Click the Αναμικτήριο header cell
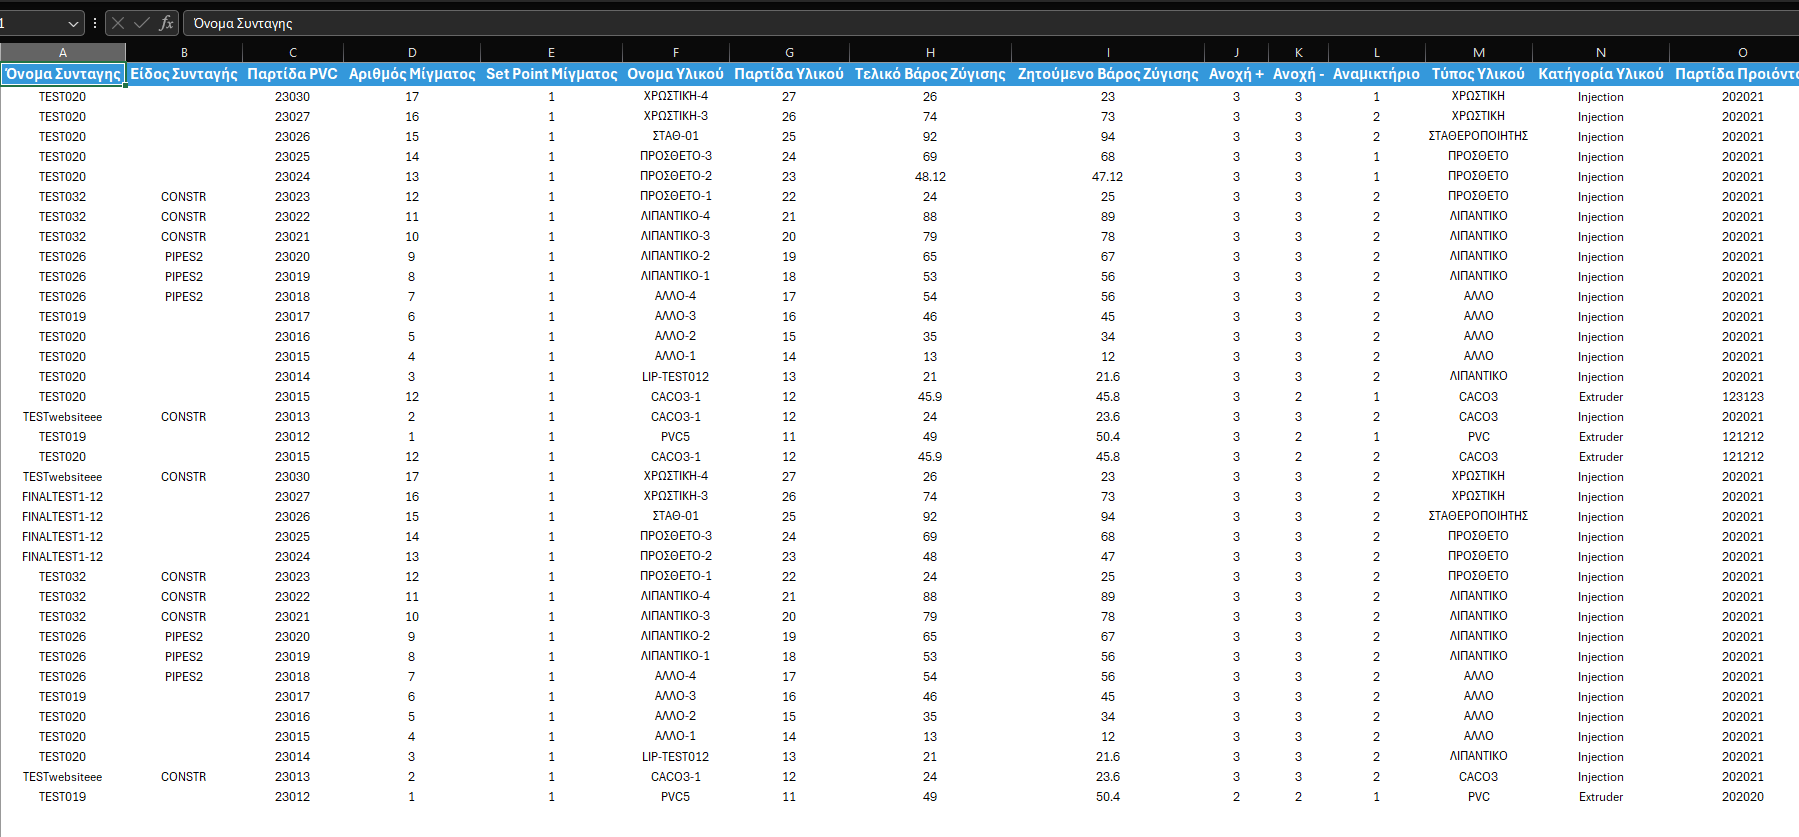The height and width of the screenshot is (837, 1799). pyautogui.click(x=1377, y=74)
